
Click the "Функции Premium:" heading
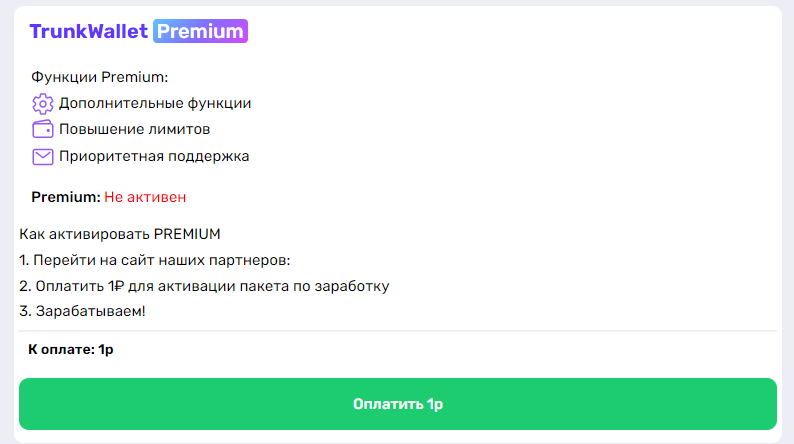(x=100, y=77)
